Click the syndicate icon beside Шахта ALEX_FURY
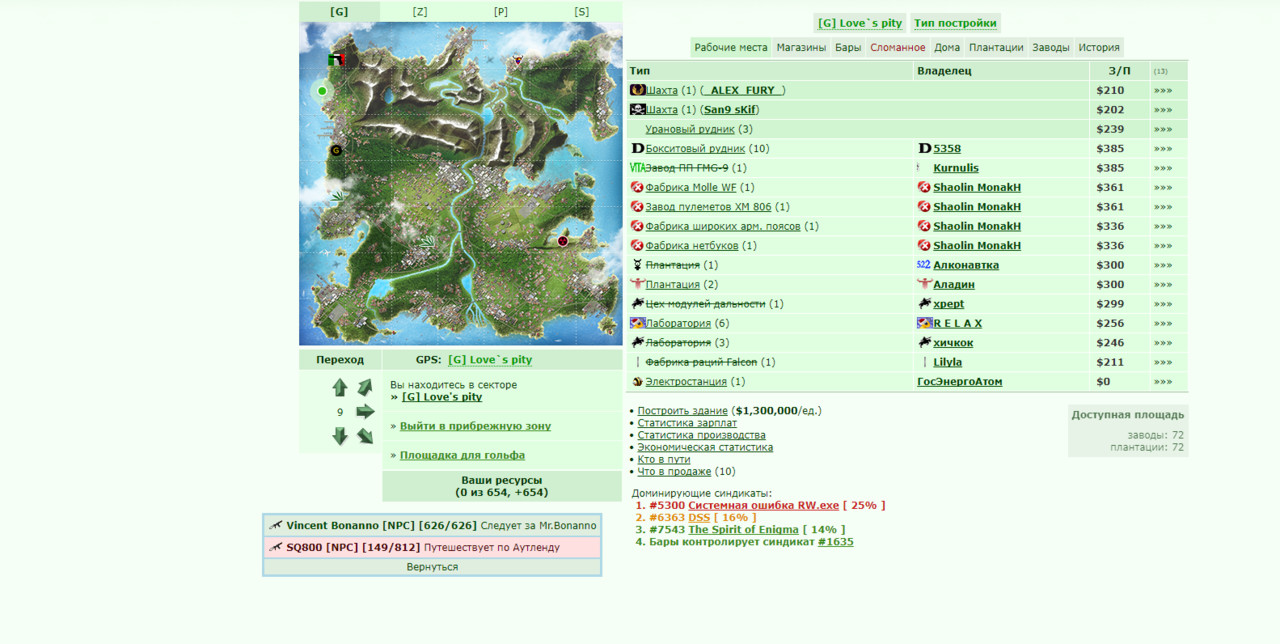Image resolution: width=1280 pixels, height=644 pixels. coord(637,90)
